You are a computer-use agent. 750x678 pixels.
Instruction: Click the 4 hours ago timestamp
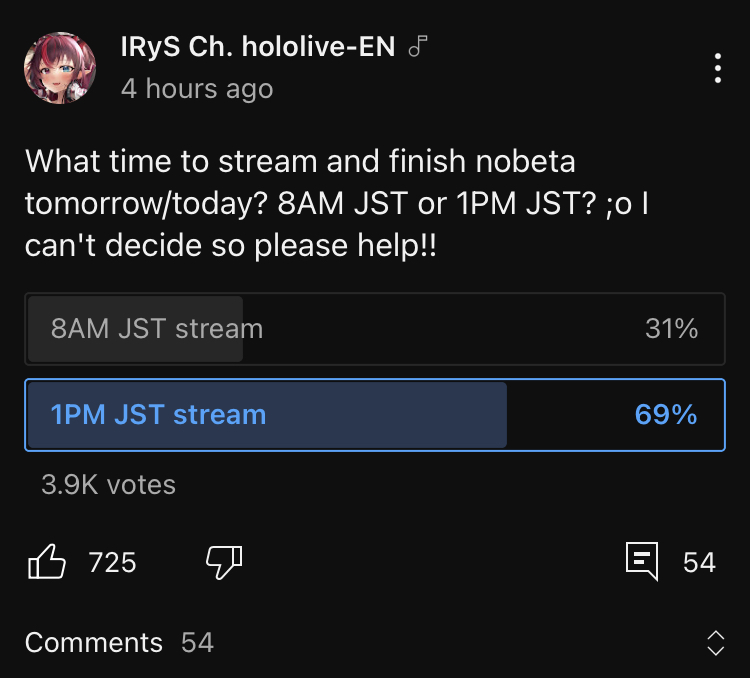[197, 89]
